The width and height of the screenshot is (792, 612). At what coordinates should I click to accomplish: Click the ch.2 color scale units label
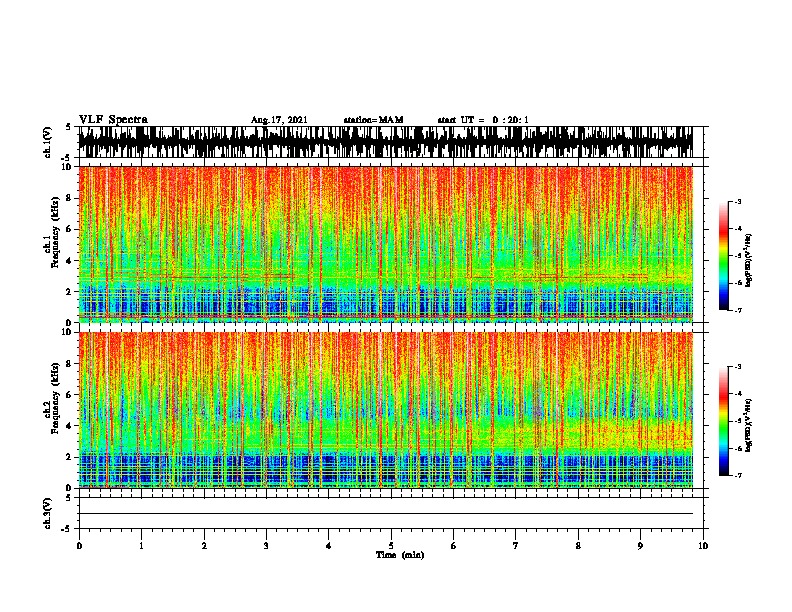(x=749, y=426)
